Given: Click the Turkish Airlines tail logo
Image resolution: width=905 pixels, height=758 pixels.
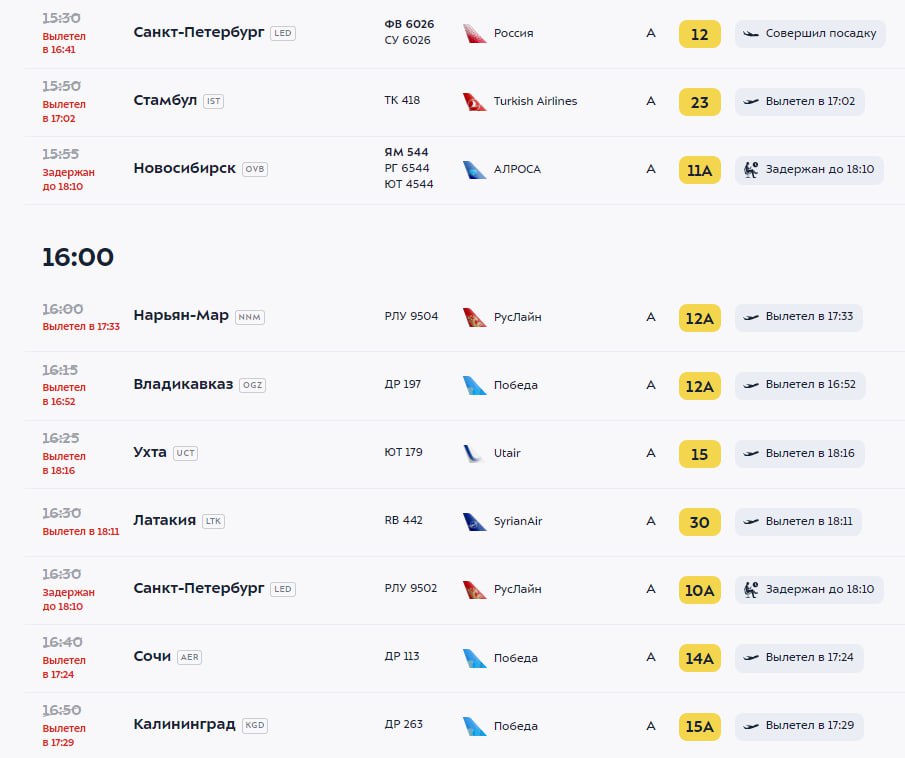Looking at the screenshot, I should coord(475,102).
